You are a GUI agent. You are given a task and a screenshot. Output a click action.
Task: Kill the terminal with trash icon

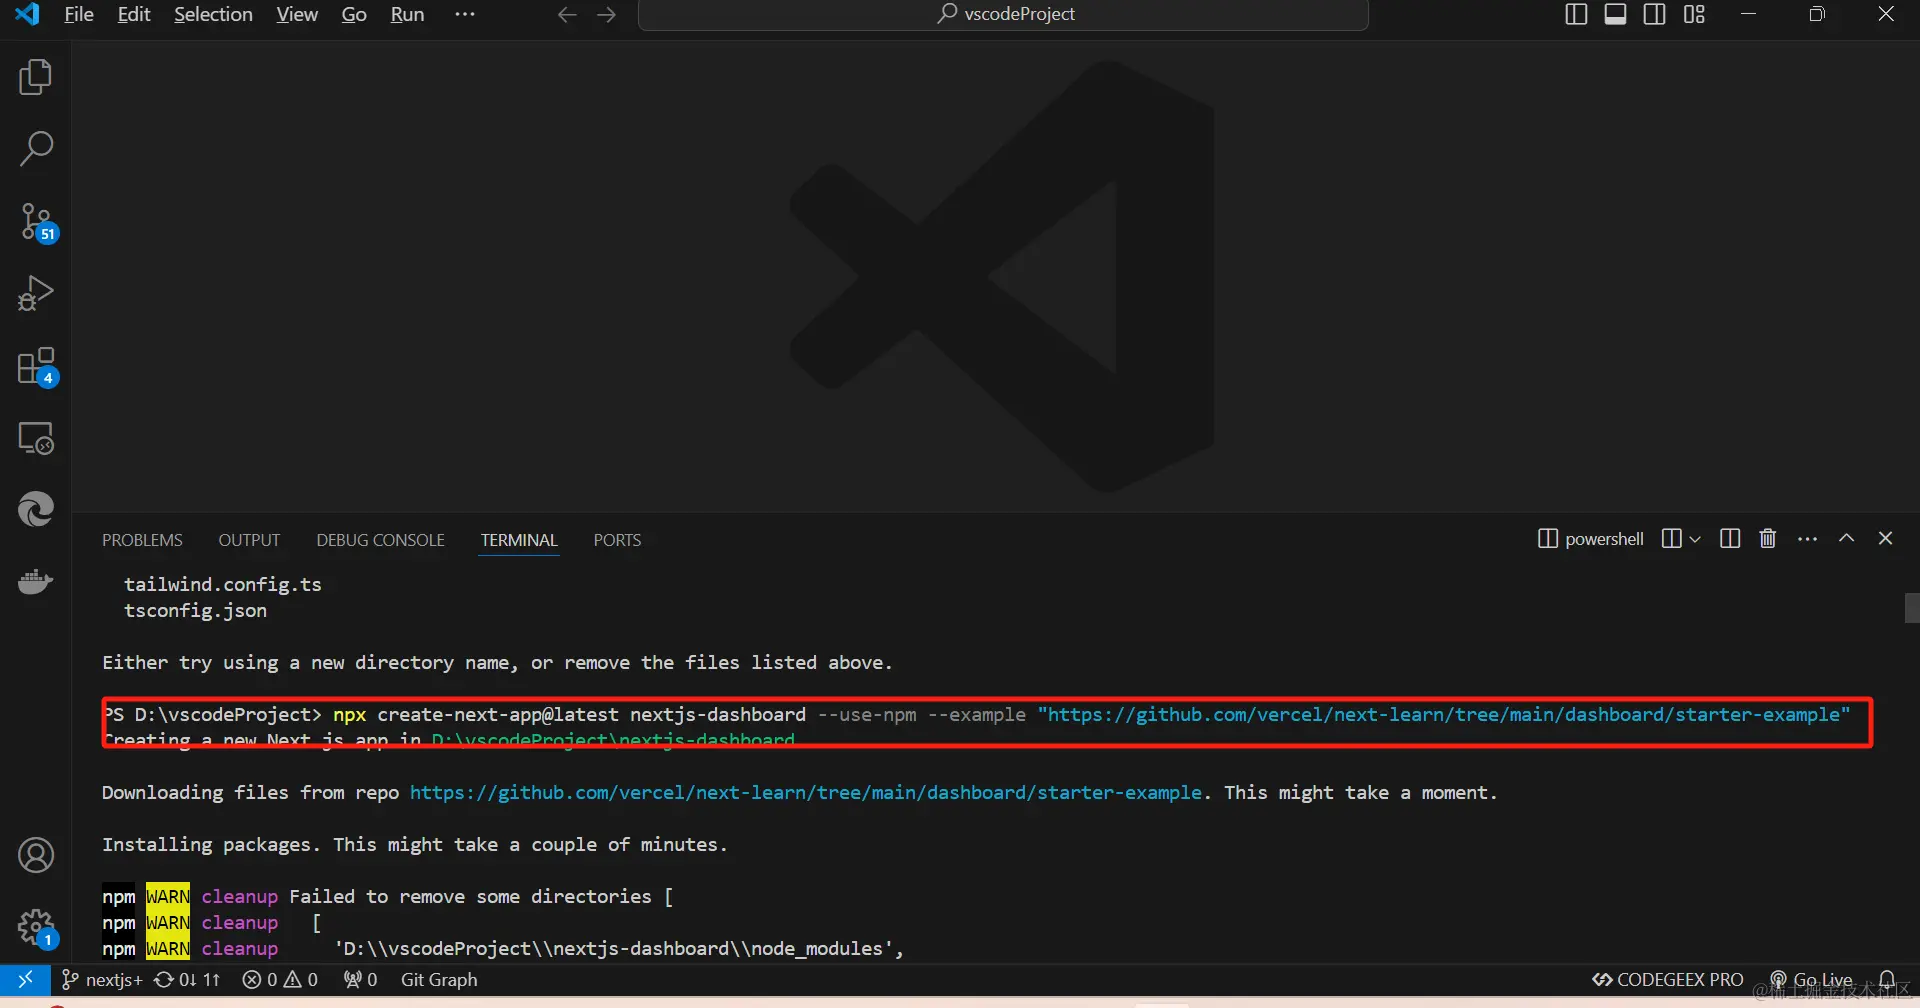tap(1768, 539)
